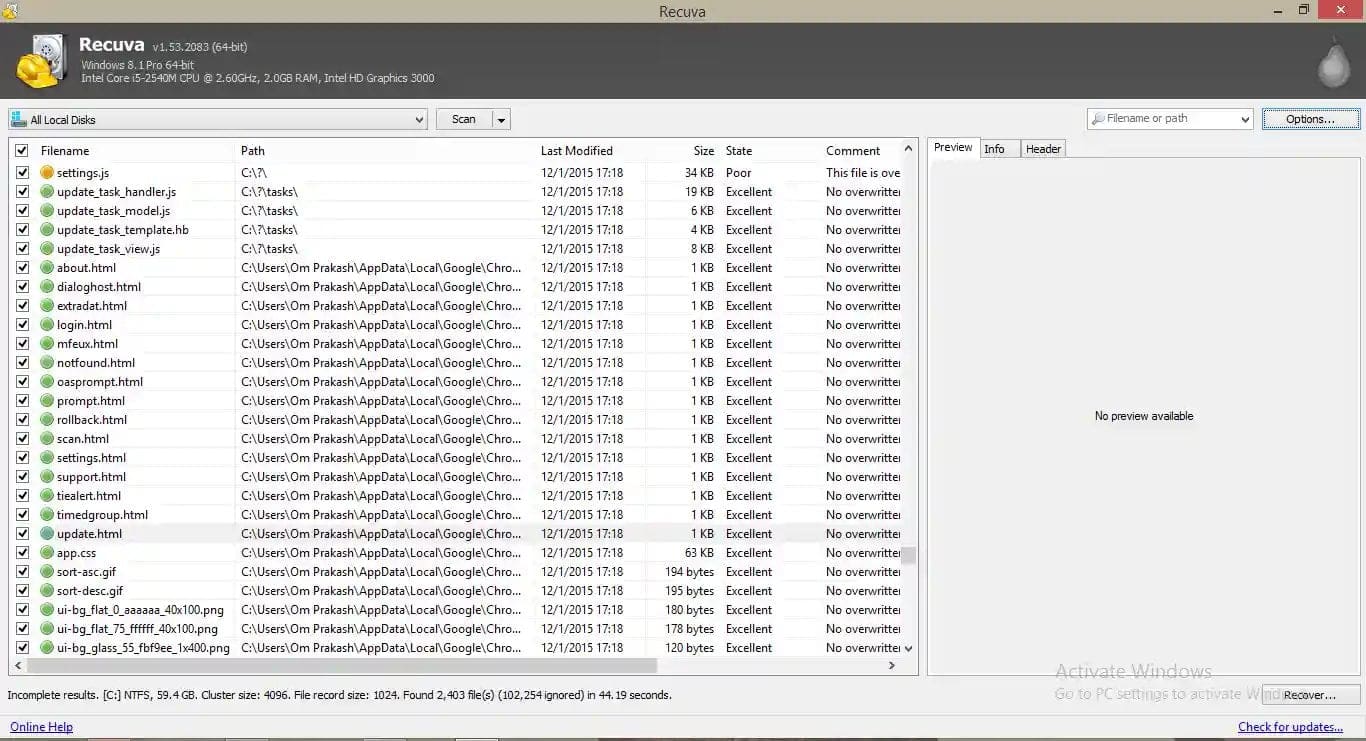This screenshot has width=1366, height=741.
Task: Switch to the Header tab
Action: coord(1043,149)
